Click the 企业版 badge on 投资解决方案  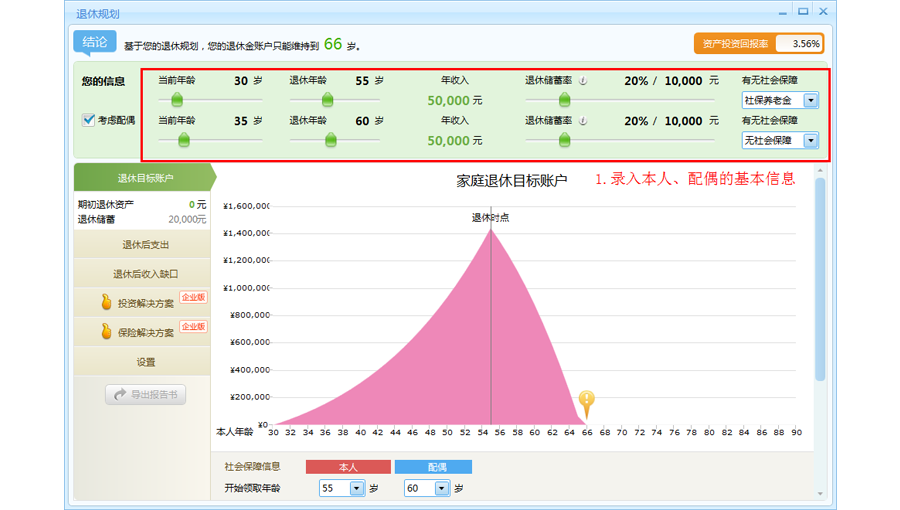193,297
